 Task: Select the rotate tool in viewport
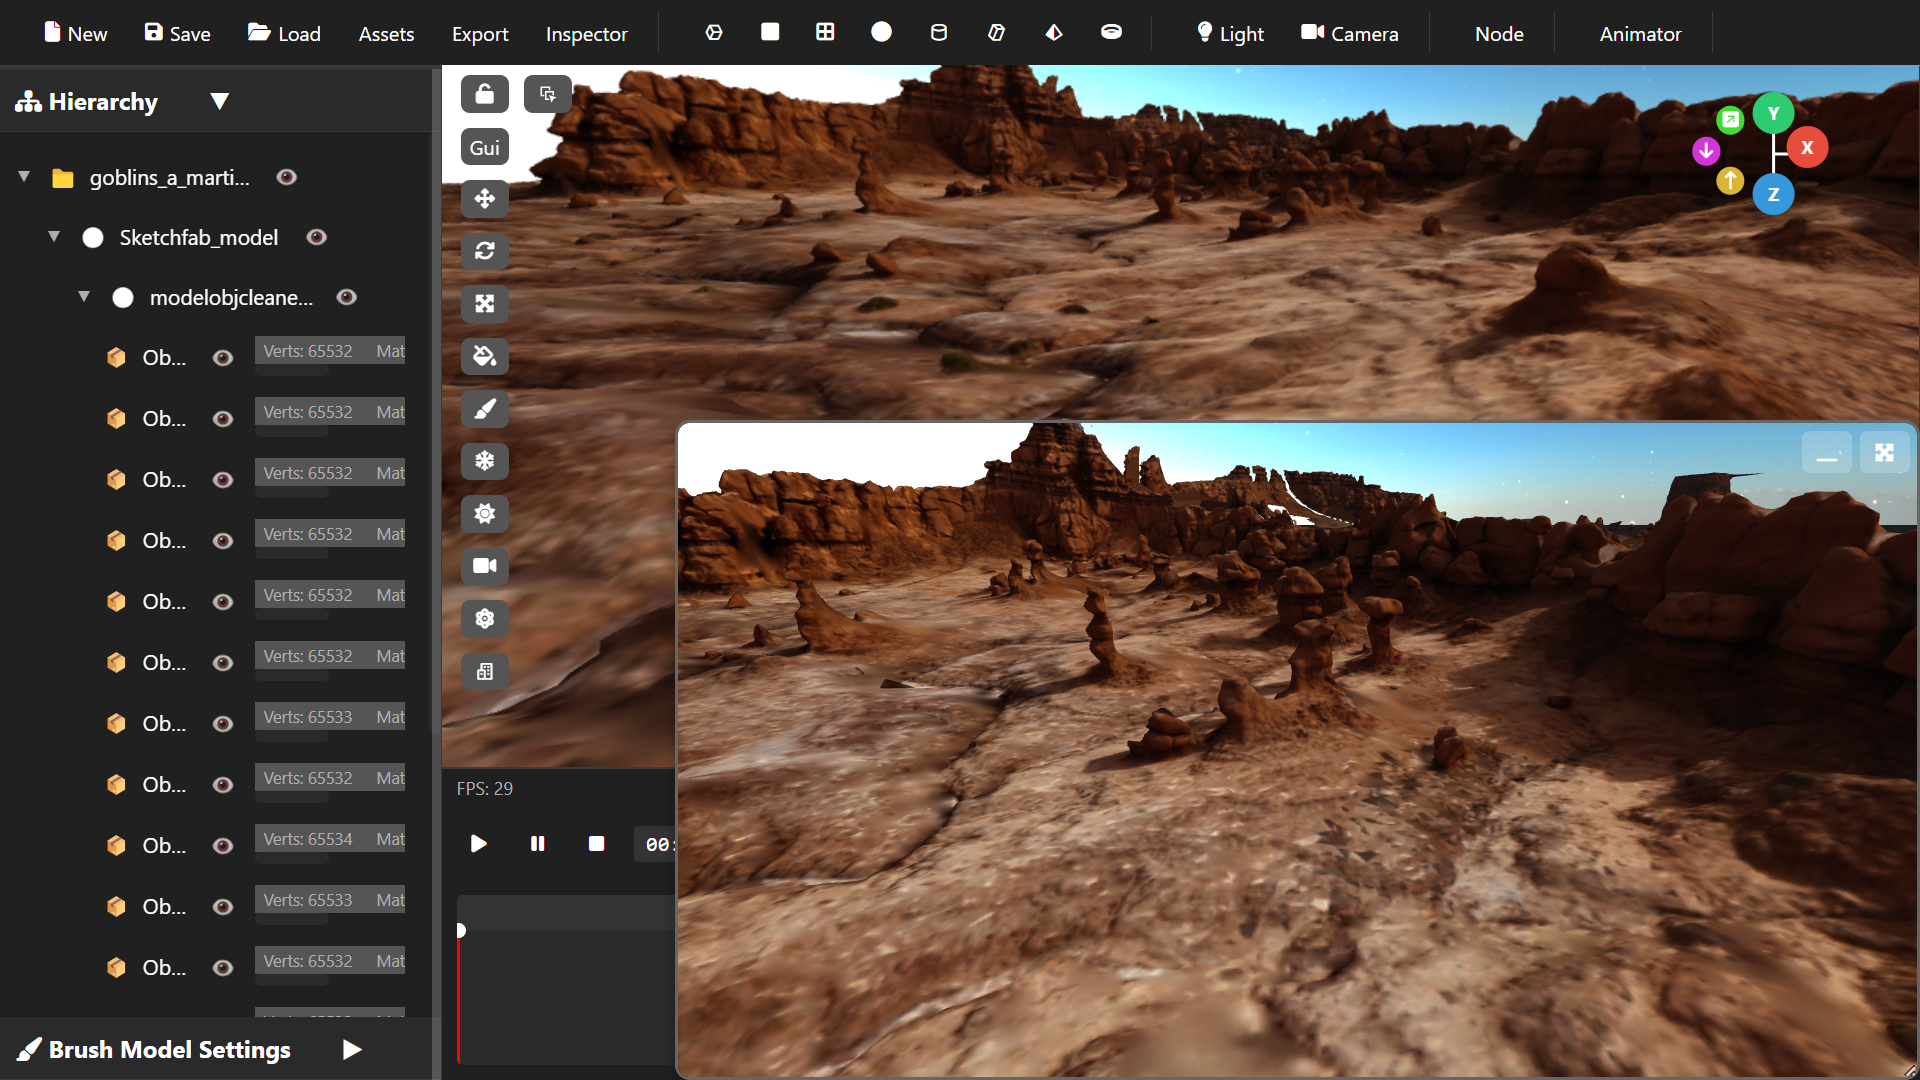tap(485, 251)
